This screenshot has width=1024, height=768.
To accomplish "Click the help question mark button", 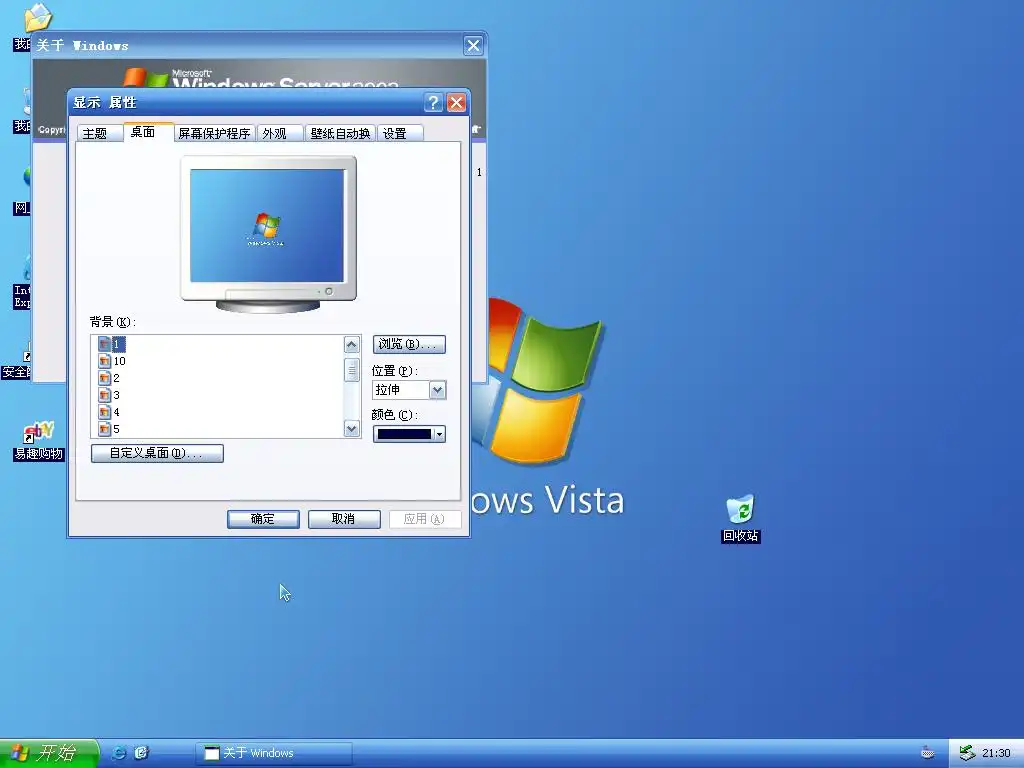I will tap(433, 103).
